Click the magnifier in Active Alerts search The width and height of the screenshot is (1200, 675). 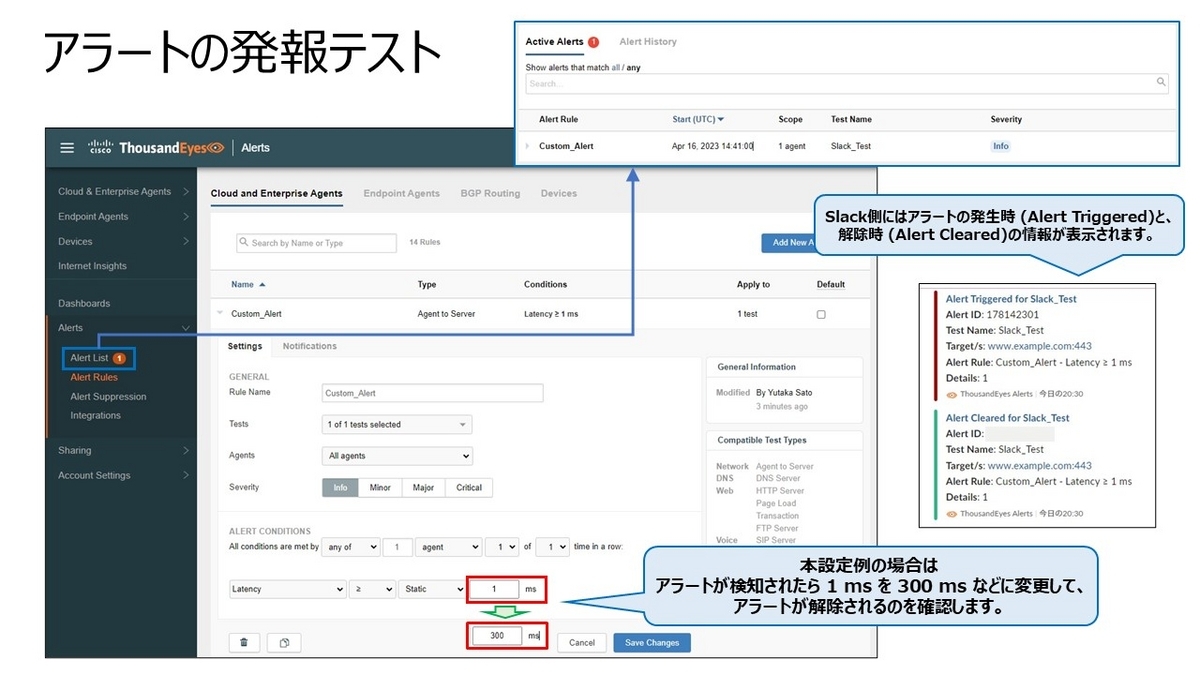[x=1161, y=83]
